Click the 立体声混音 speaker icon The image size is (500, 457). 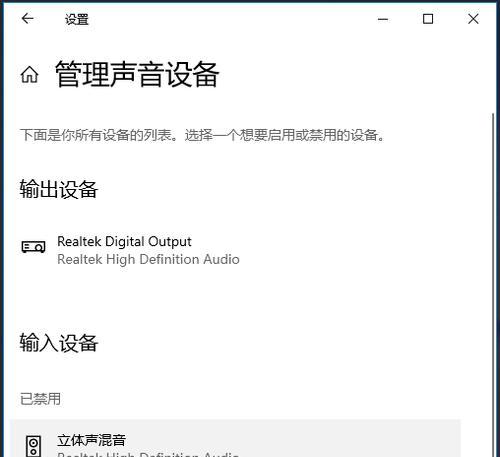(x=33, y=446)
